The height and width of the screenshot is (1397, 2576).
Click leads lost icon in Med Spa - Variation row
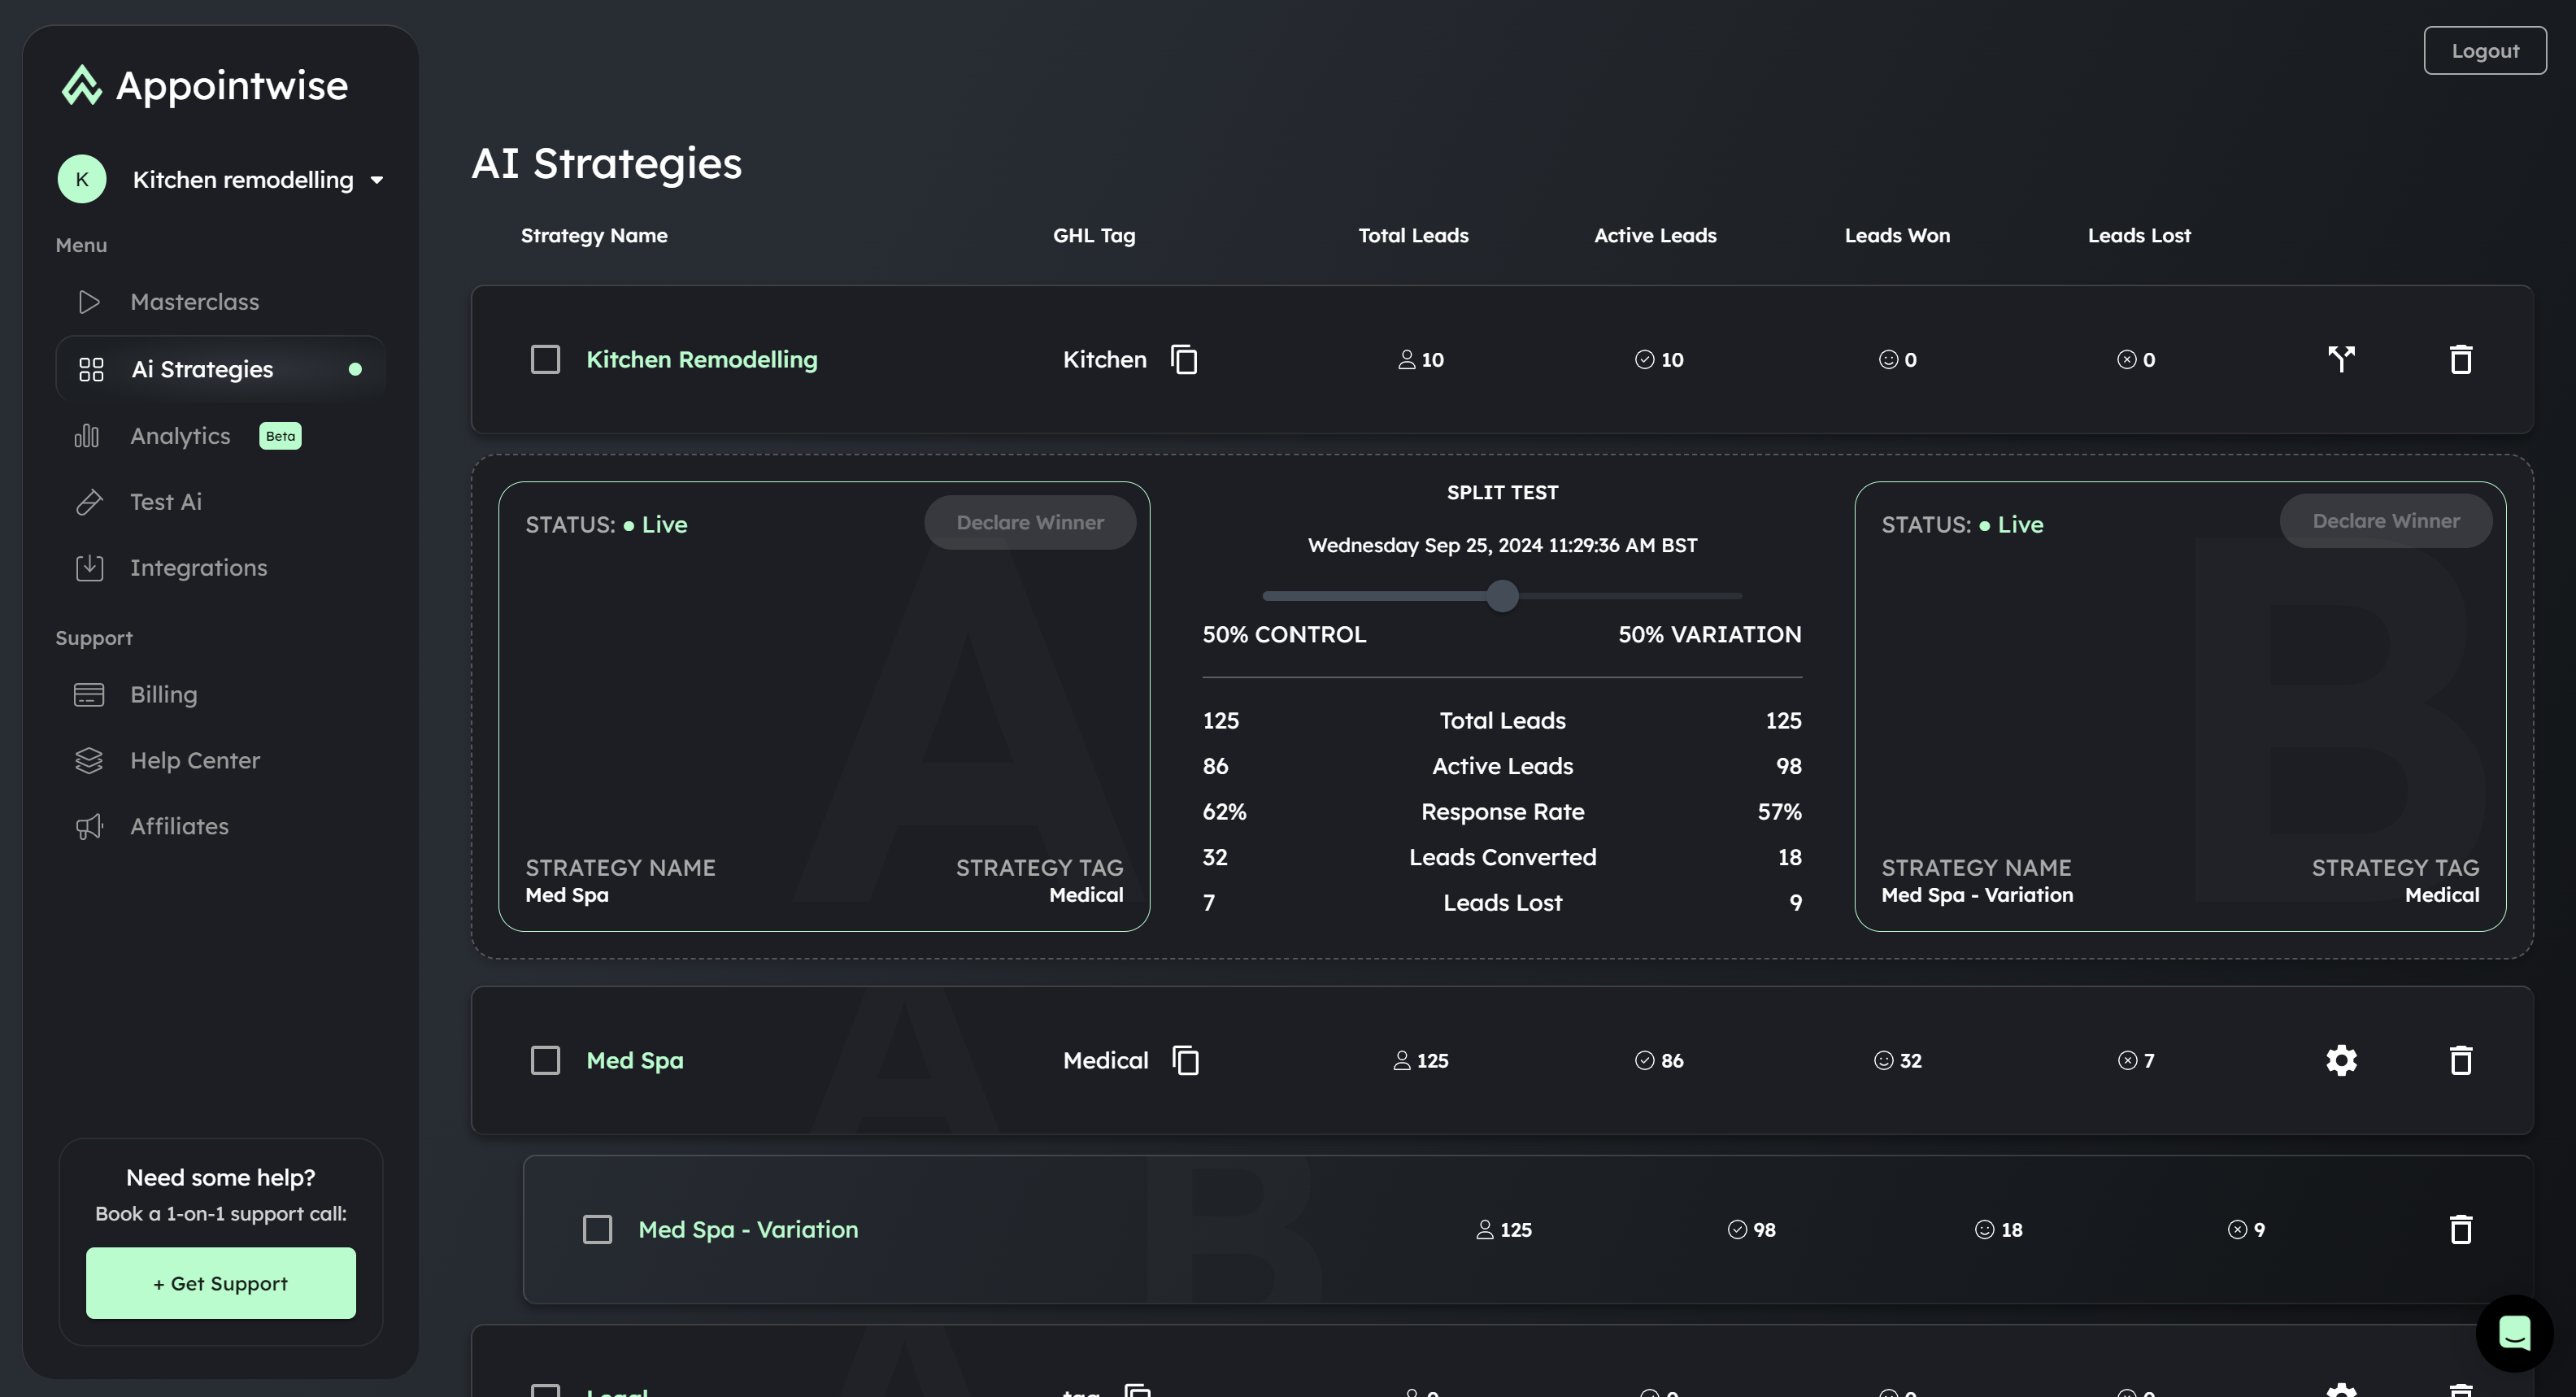(2237, 1229)
